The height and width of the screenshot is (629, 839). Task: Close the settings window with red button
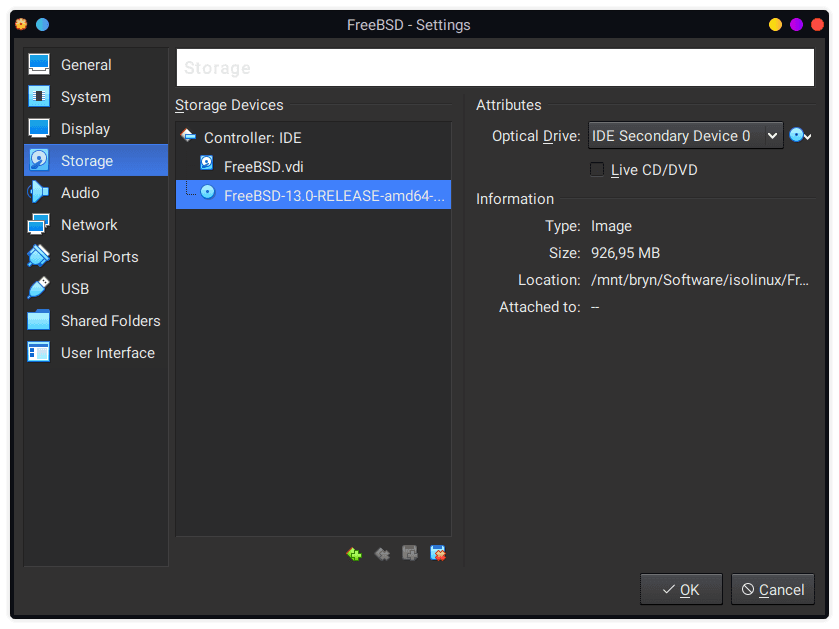[x=817, y=25]
